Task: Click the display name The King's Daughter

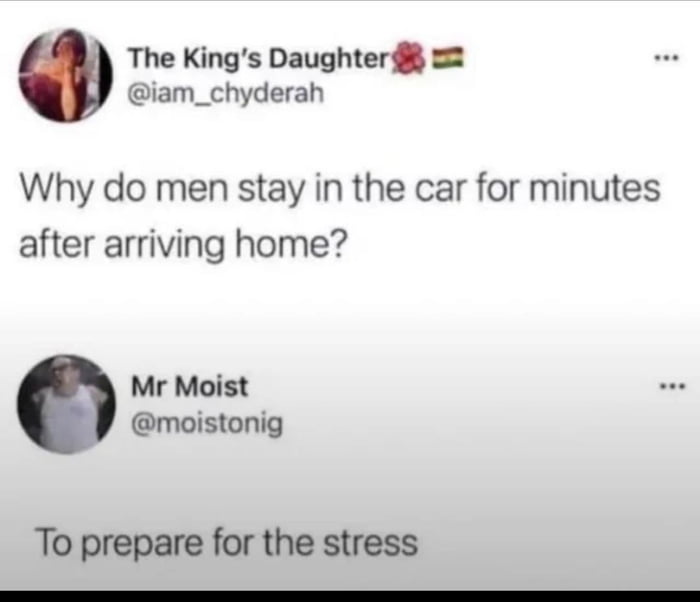Action: (259, 59)
